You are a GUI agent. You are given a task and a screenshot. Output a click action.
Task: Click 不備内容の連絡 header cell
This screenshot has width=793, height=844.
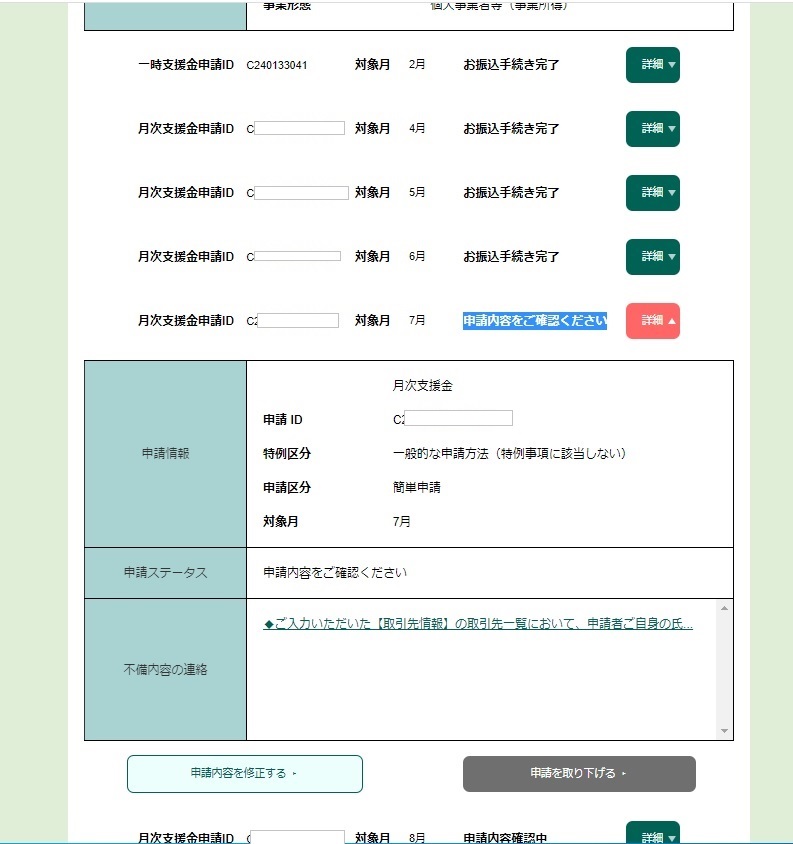(165, 670)
